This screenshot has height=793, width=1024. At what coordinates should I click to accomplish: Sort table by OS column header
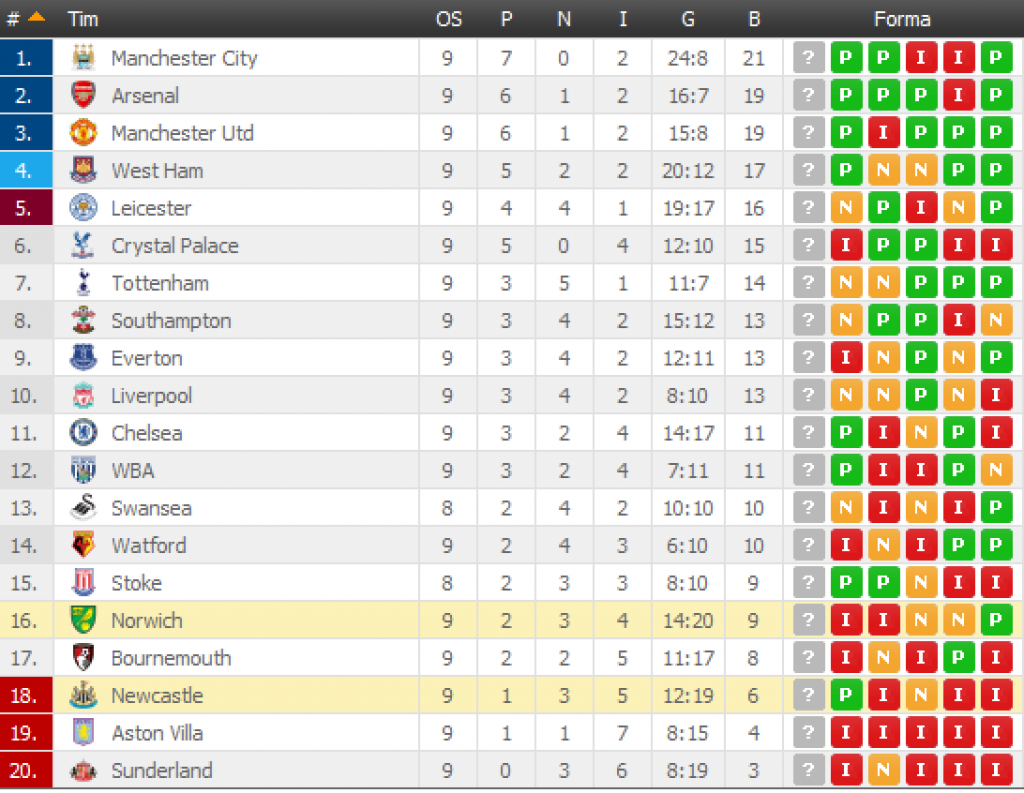tap(449, 19)
